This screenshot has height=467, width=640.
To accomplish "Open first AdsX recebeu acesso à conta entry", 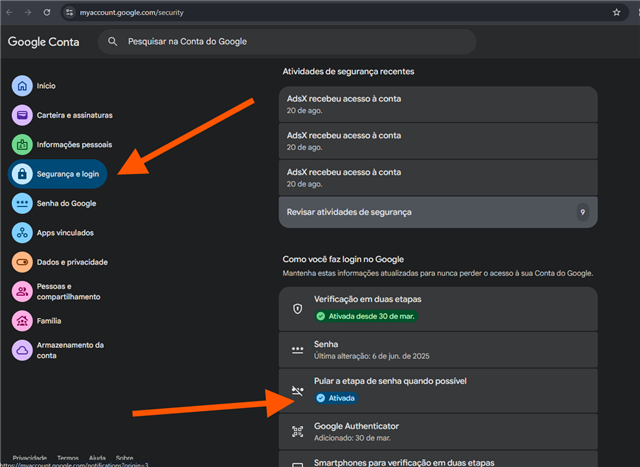I will pos(438,104).
